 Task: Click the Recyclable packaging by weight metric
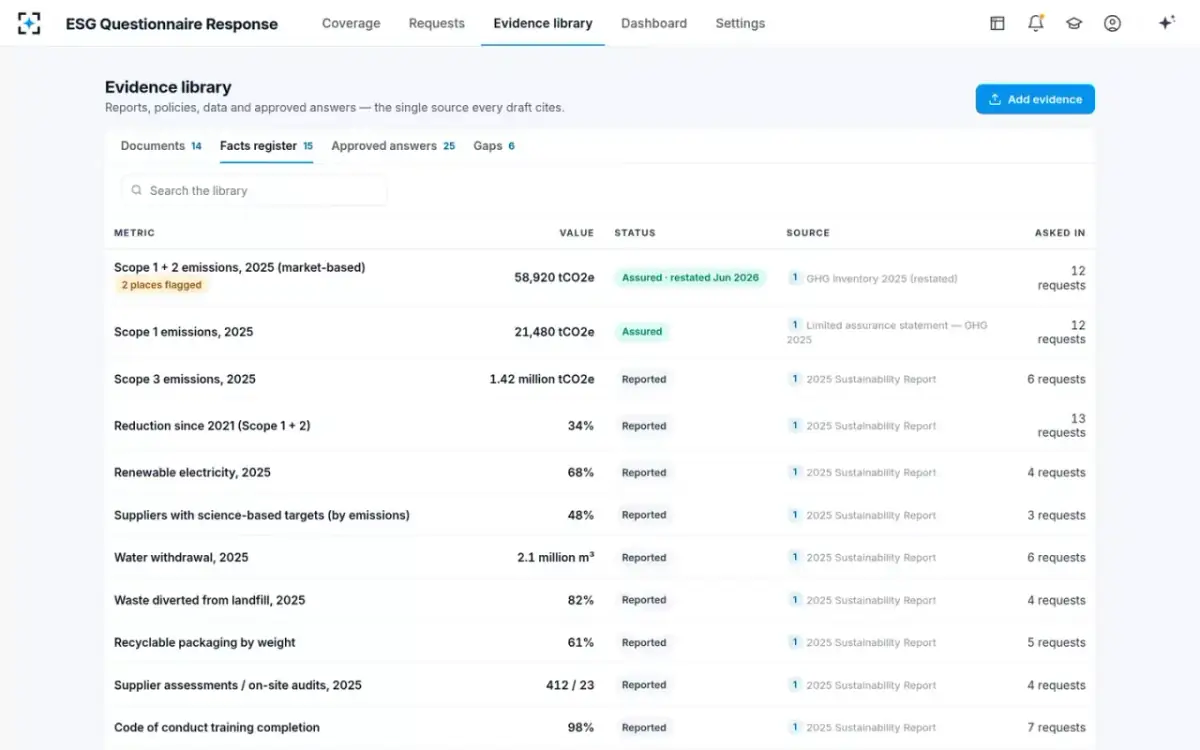click(x=205, y=642)
